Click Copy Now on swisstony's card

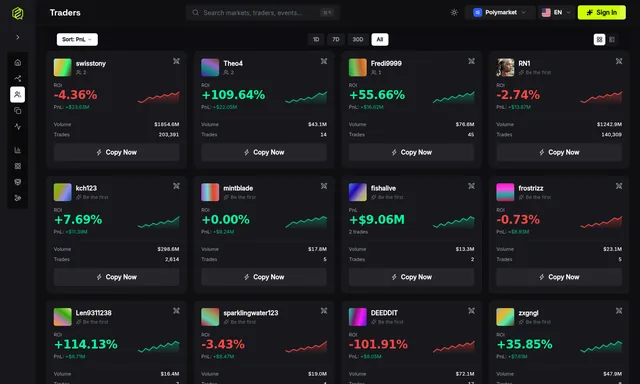click(x=116, y=152)
